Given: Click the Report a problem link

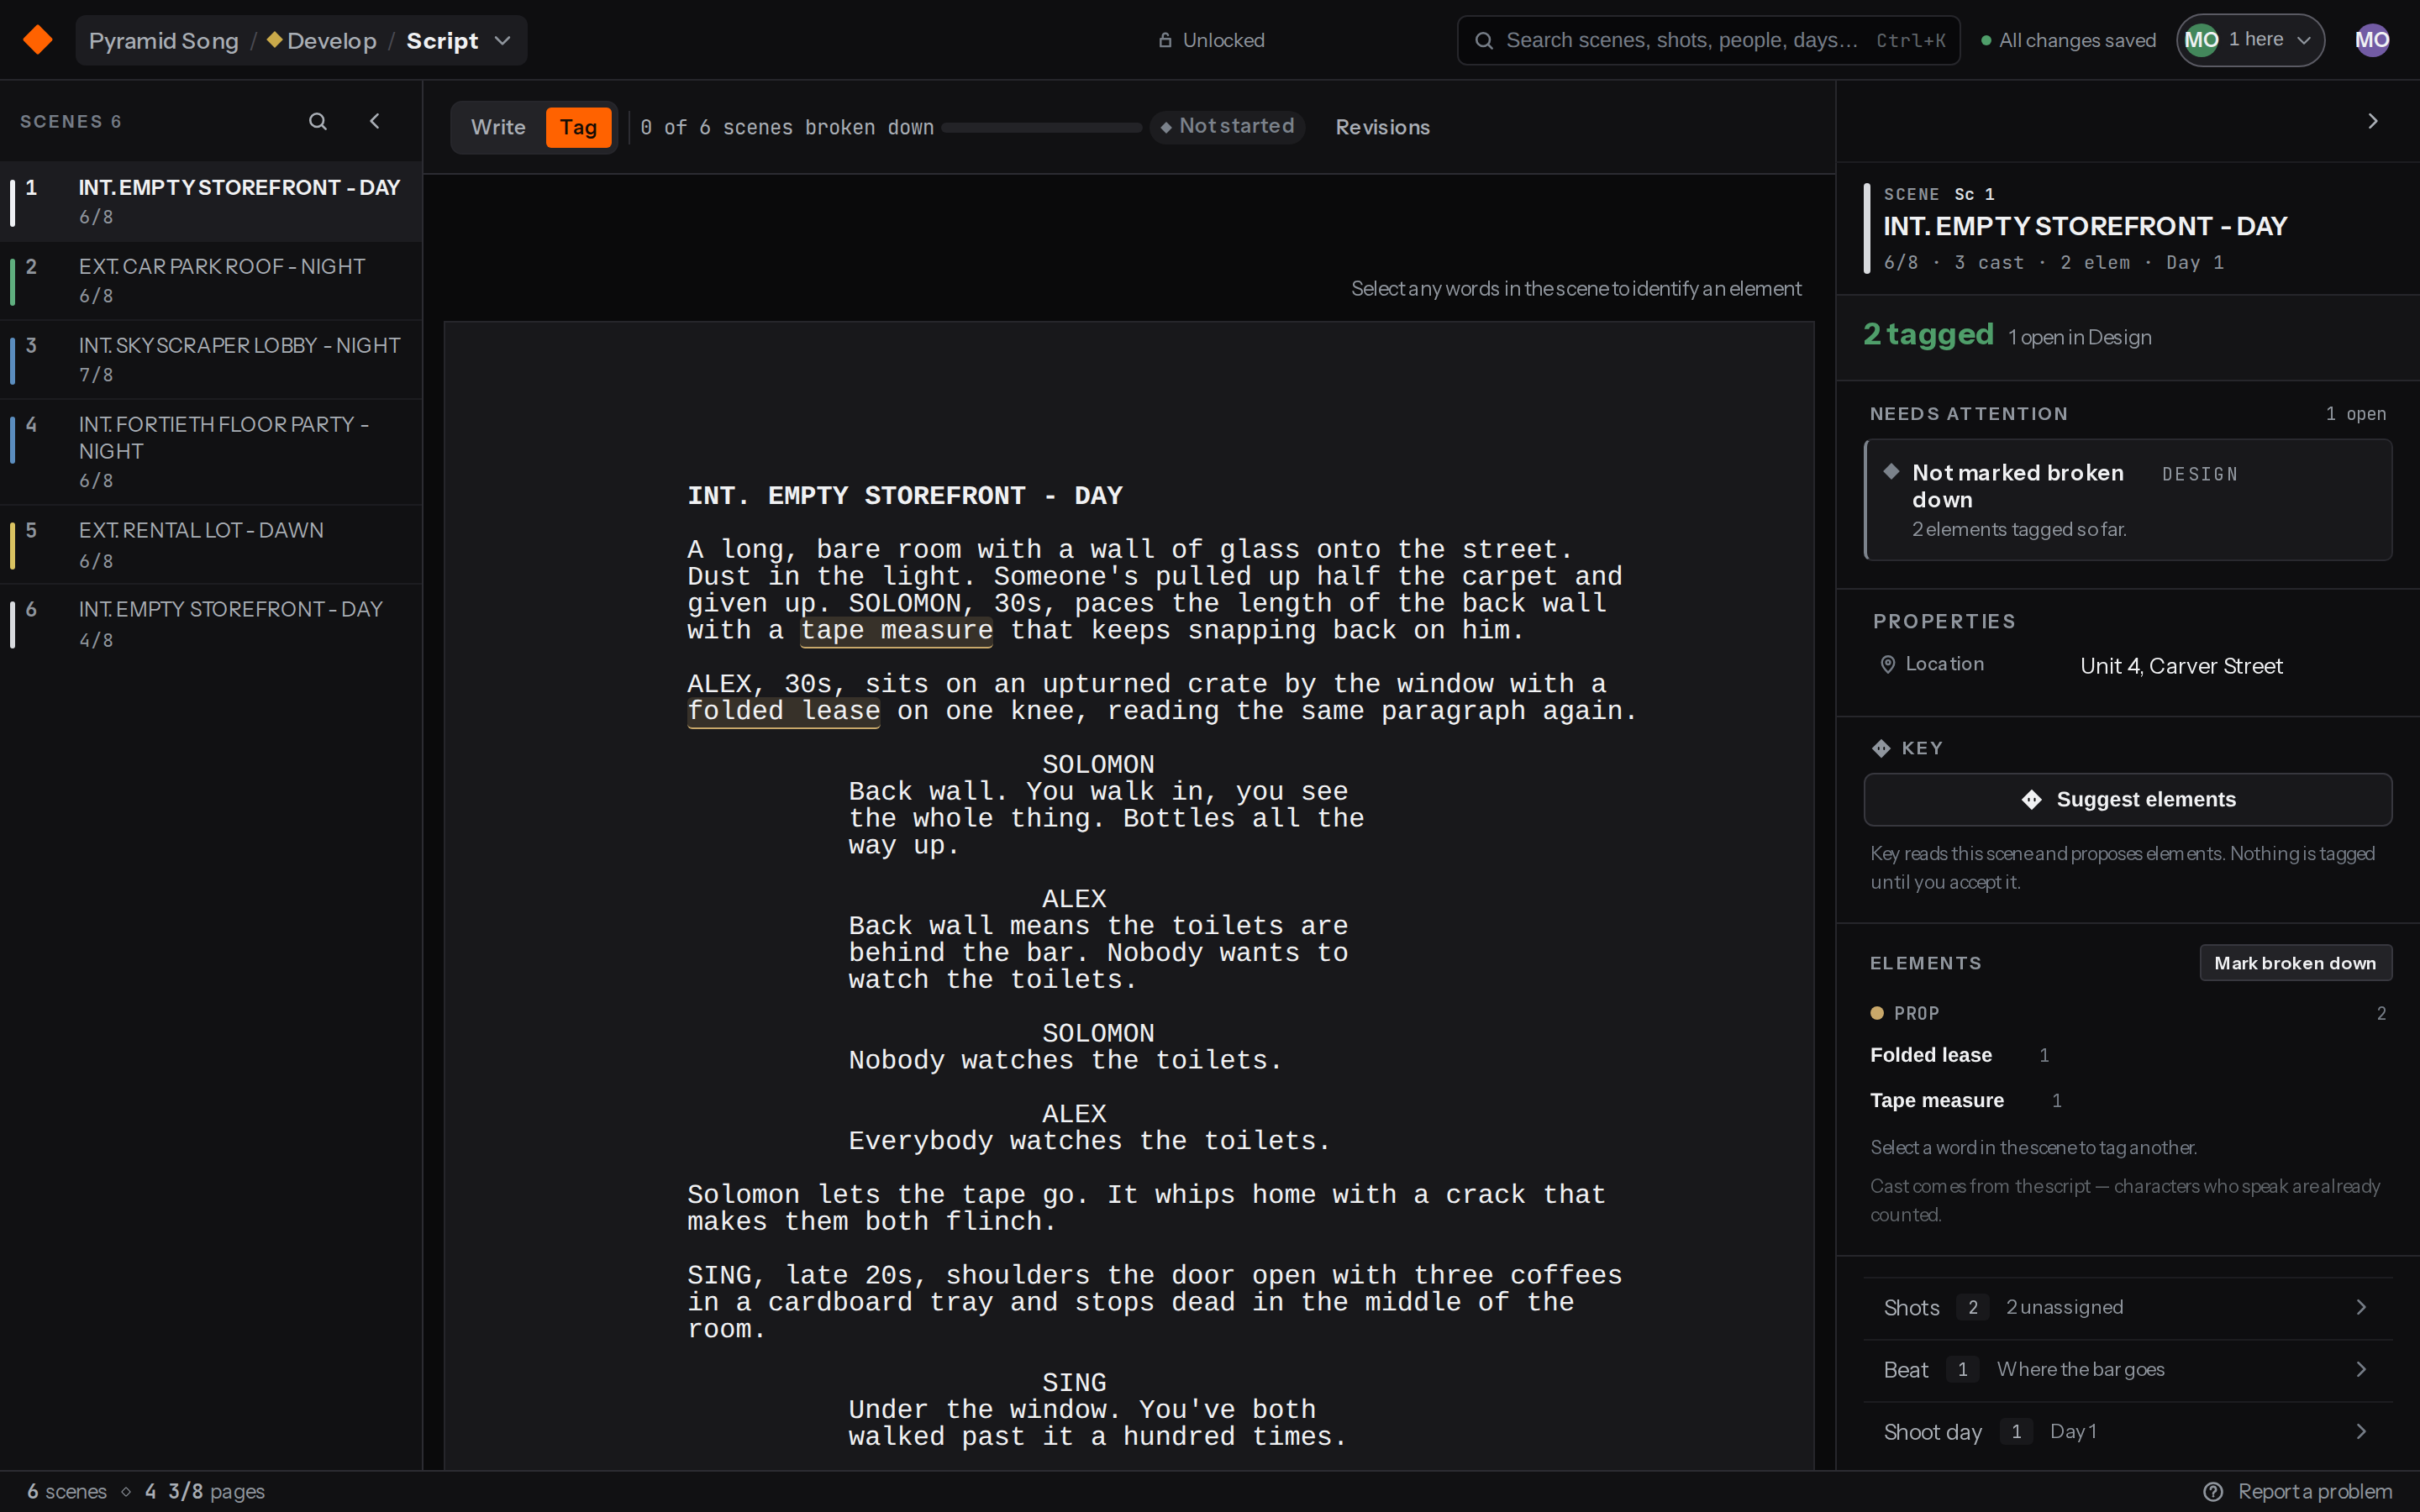Looking at the screenshot, I should (2314, 1491).
